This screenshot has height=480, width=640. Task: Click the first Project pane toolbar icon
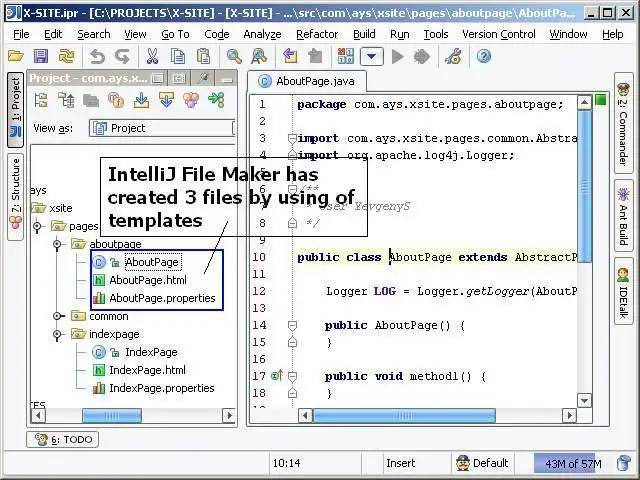41,100
